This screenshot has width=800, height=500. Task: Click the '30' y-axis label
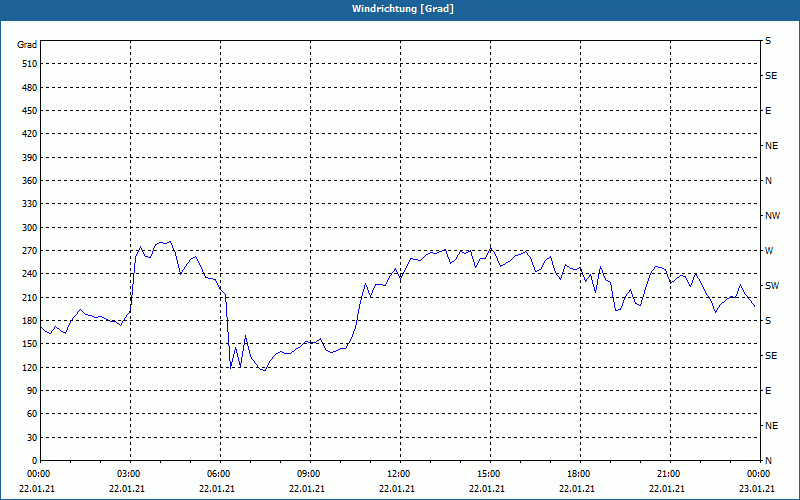(32, 438)
